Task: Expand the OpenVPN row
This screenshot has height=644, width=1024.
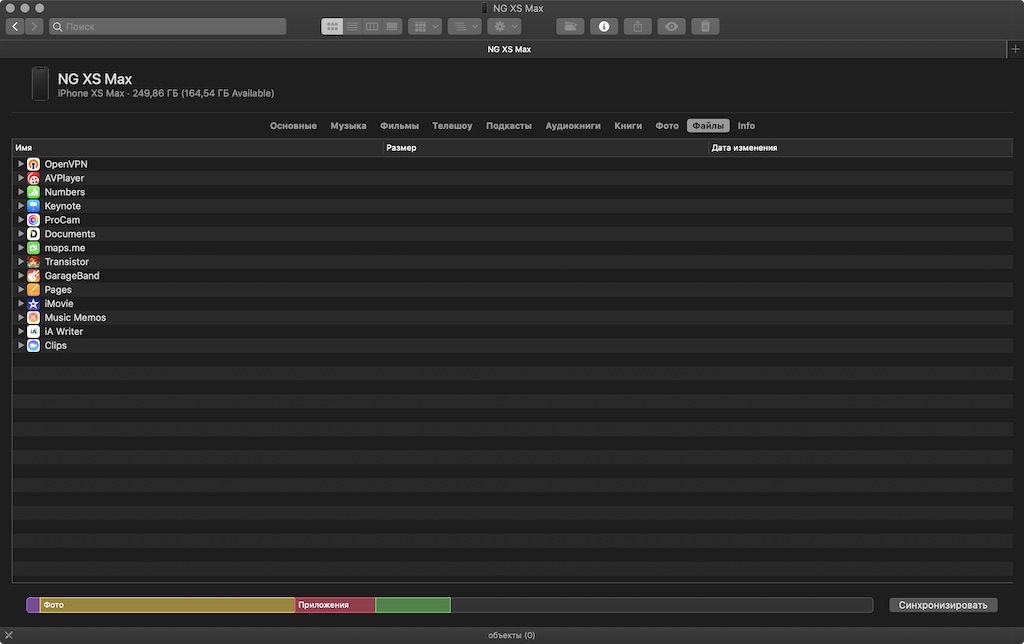Action: tap(20, 164)
